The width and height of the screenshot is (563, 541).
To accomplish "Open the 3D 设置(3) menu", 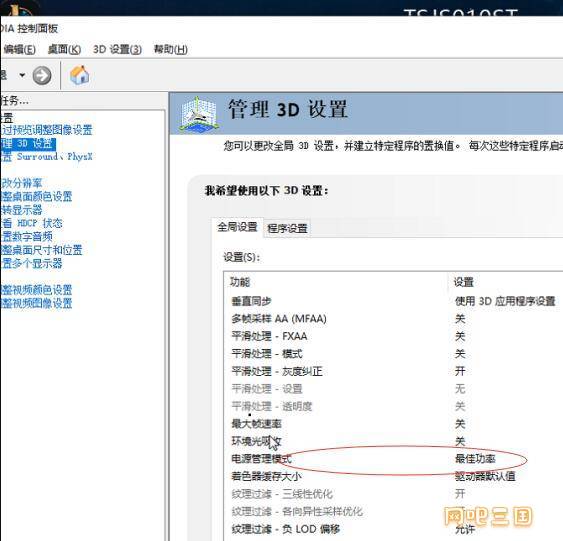I will 117,49.
